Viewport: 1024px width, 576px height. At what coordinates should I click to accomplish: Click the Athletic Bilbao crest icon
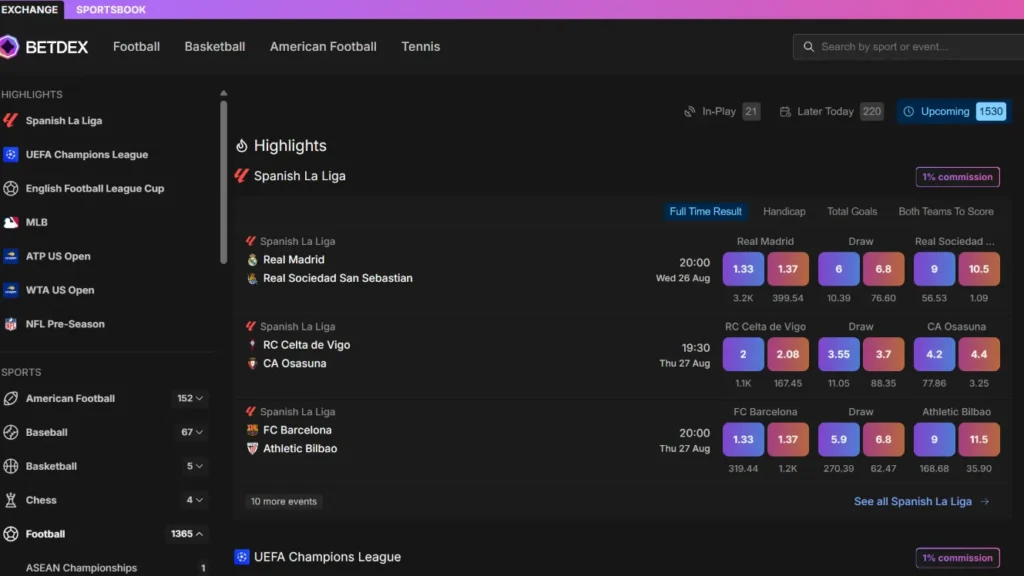(x=252, y=449)
